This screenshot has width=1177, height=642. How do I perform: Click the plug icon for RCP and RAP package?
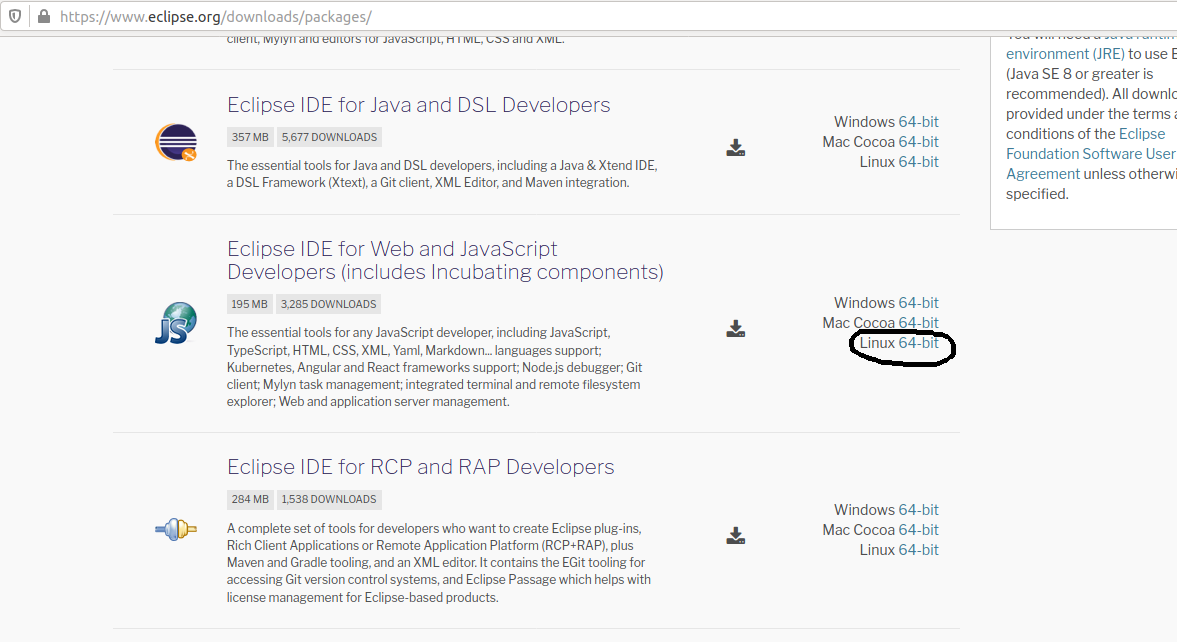tap(176, 529)
